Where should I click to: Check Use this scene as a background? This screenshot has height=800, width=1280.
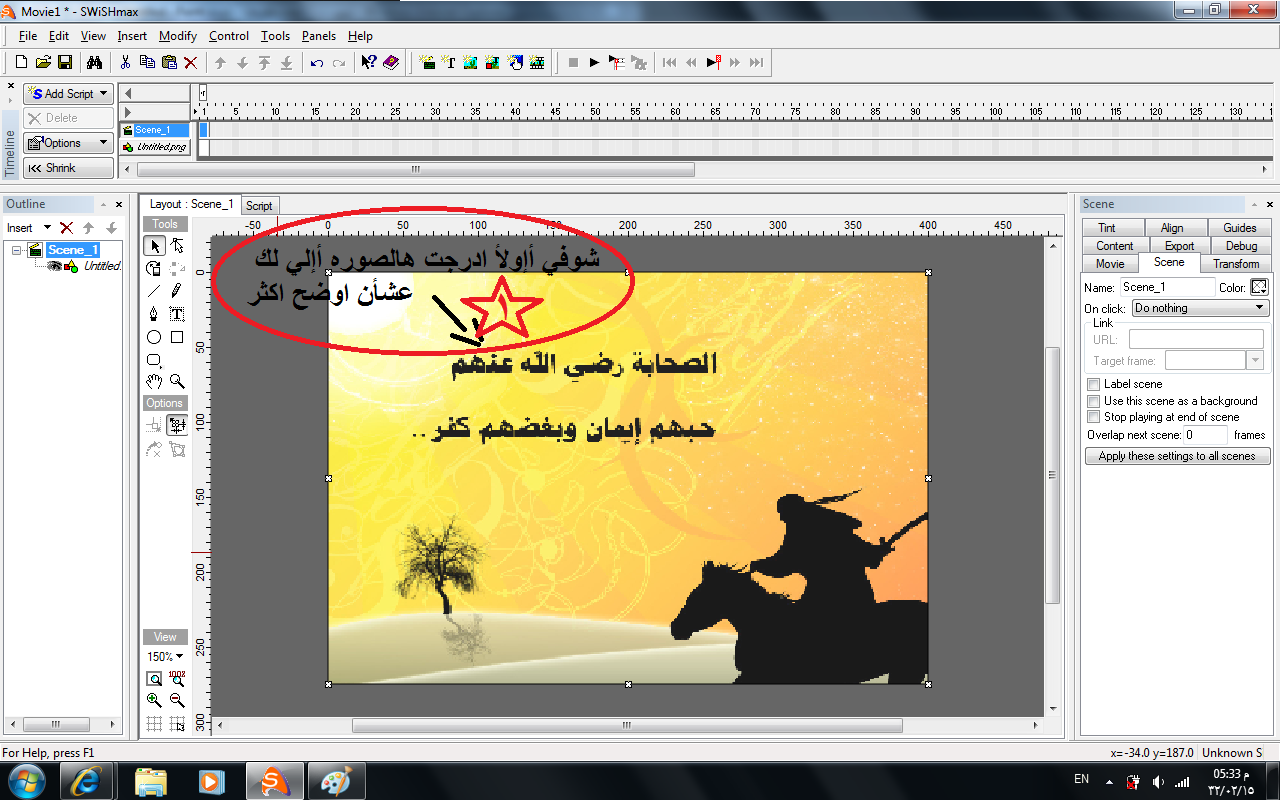click(1093, 401)
